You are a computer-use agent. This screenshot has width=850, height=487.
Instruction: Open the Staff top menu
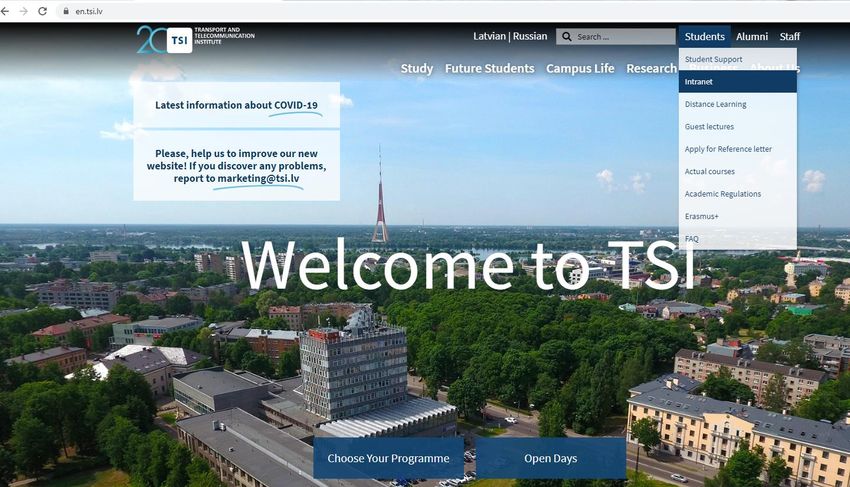(790, 36)
